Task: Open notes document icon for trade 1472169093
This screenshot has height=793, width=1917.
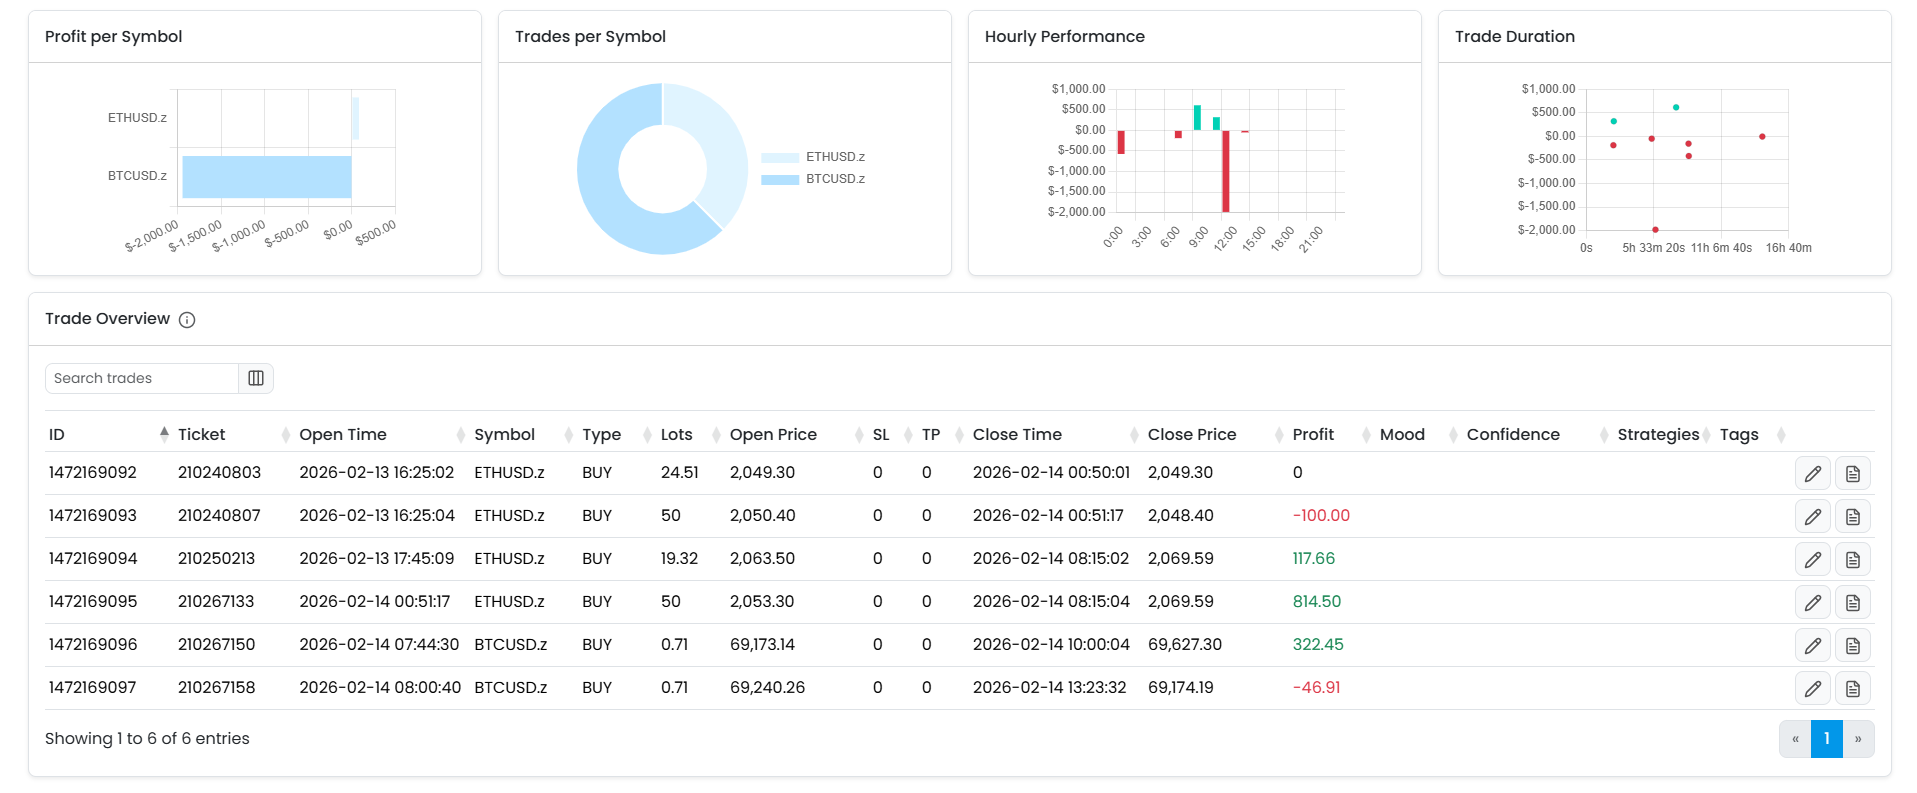Action: click(1852, 517)
